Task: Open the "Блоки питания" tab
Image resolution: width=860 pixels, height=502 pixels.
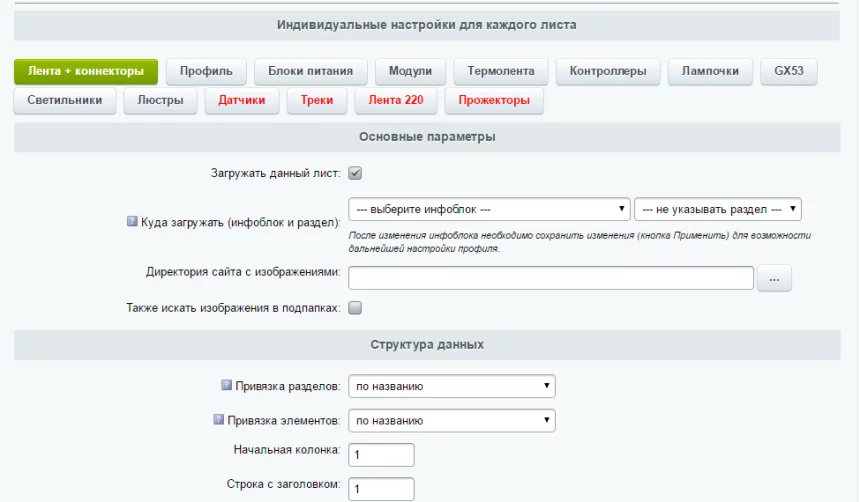Action: pyautogui.click(x=308, y=71)
